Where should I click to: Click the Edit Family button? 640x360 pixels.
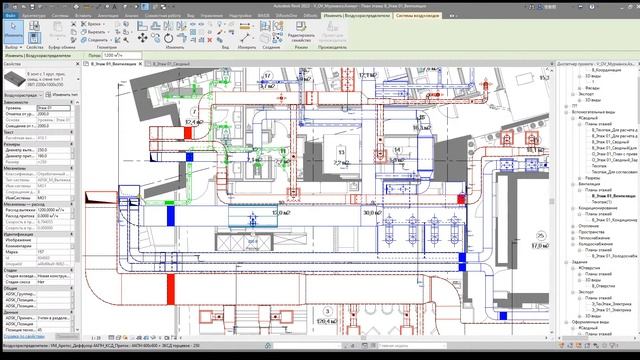click(x=301, y=31)
